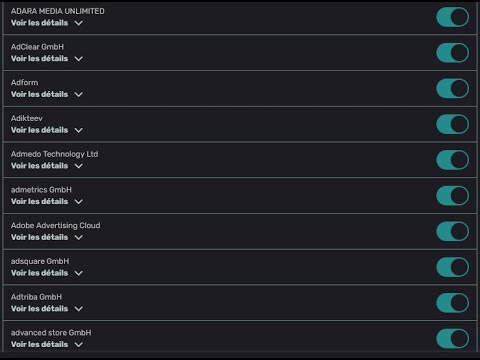Open 'Voir les détails' under admetrics GmbH
The height and width of the screenshot is (360, 480).
[x=39, y=201]
